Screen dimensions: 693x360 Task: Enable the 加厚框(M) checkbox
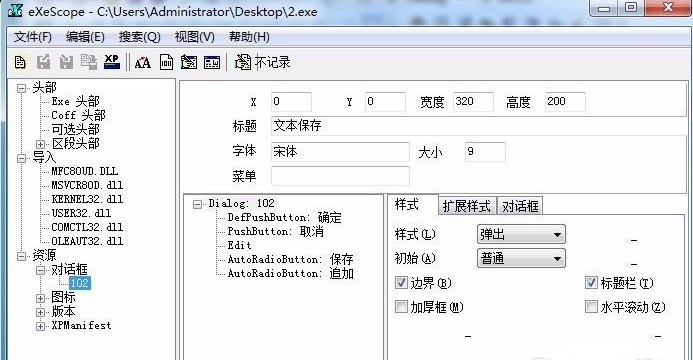click(x=401, y=307)
